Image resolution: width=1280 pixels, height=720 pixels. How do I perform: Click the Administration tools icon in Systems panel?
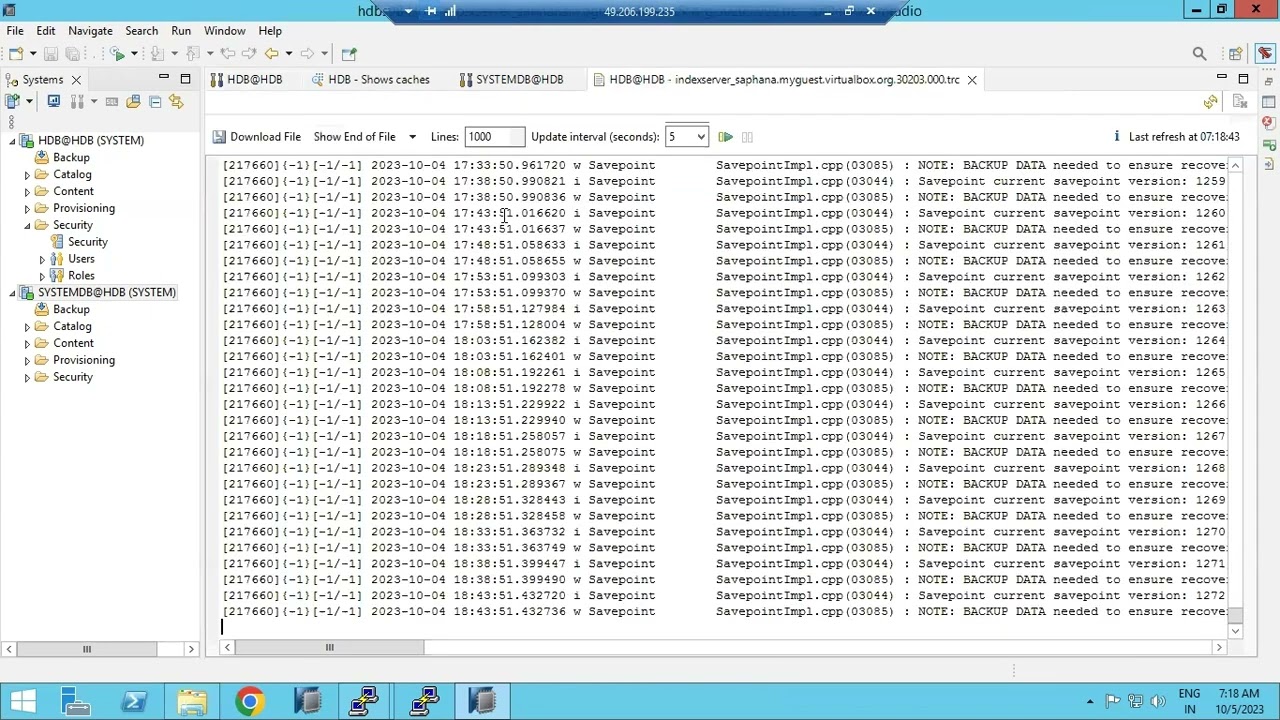[77, 101]
